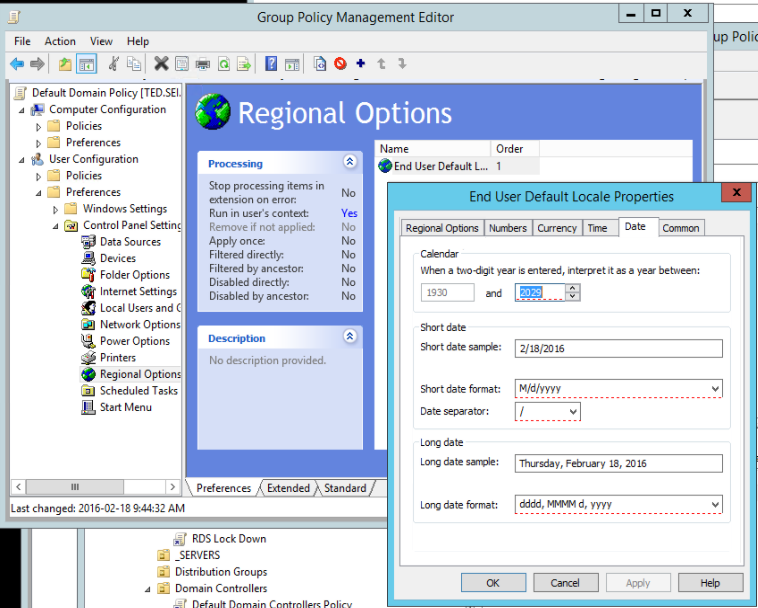Select the Printers node in tree
This screenshot has width=758, height=608.
[117, 357]
